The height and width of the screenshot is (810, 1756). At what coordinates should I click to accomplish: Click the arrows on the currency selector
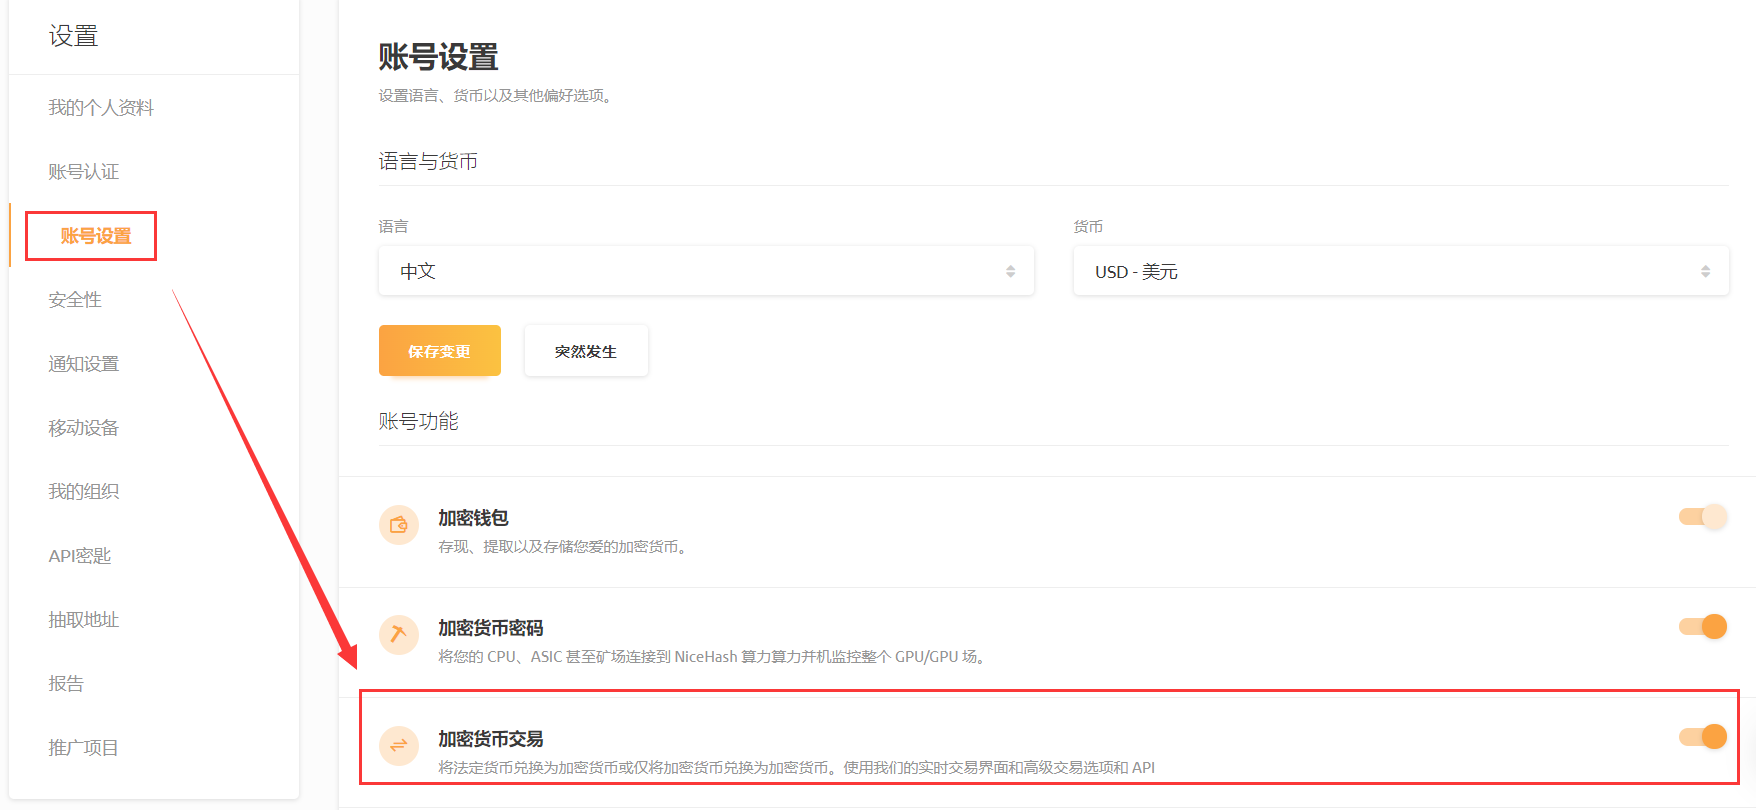tap(1705, 271)
